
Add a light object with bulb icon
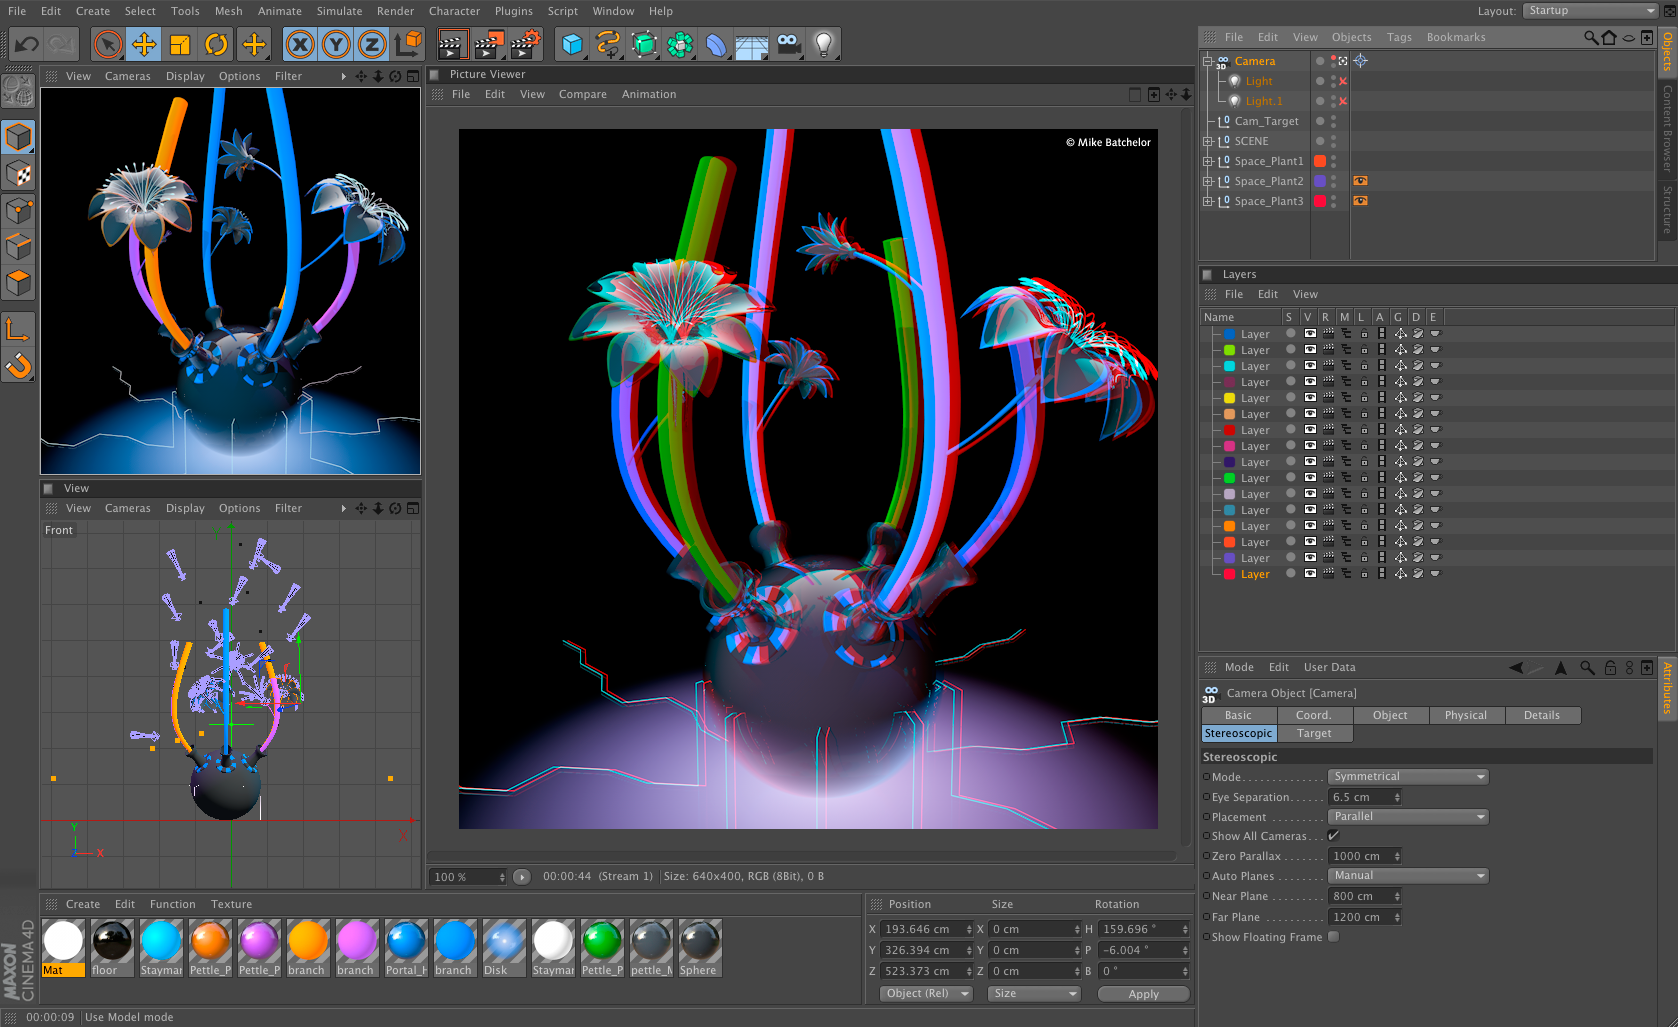coord(824,44)
